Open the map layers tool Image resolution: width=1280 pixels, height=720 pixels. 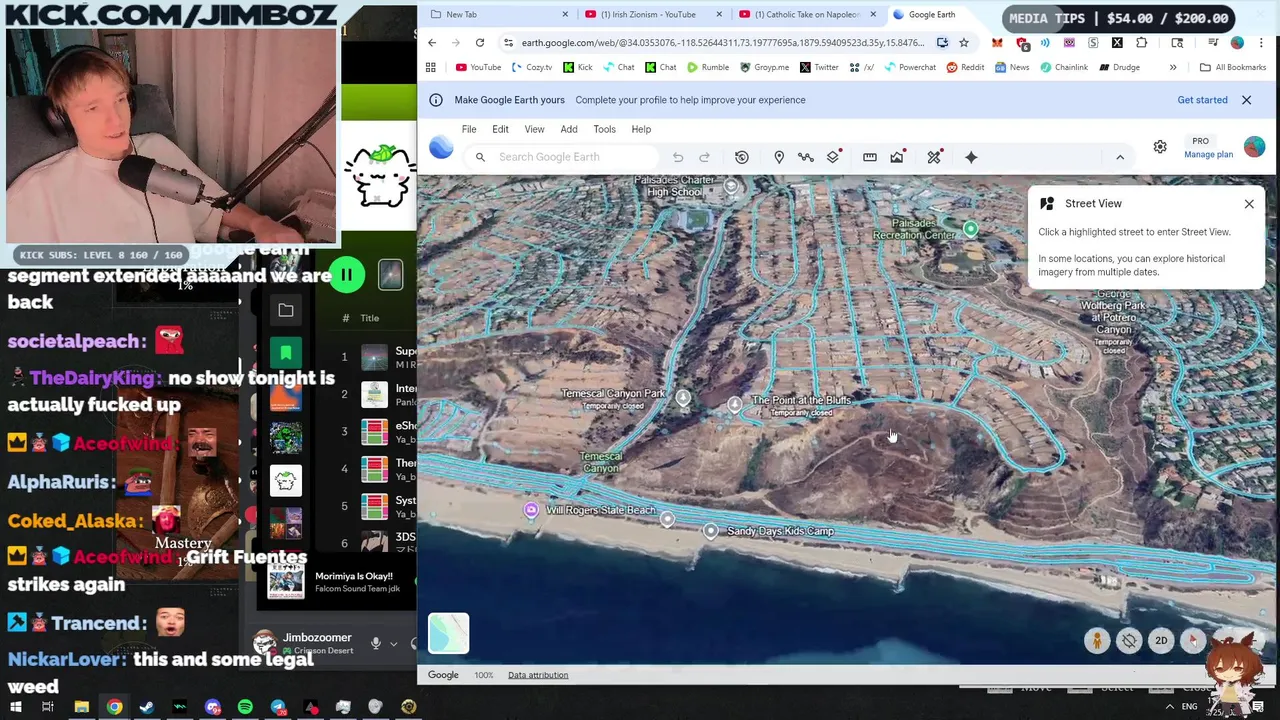pos(833,157)
